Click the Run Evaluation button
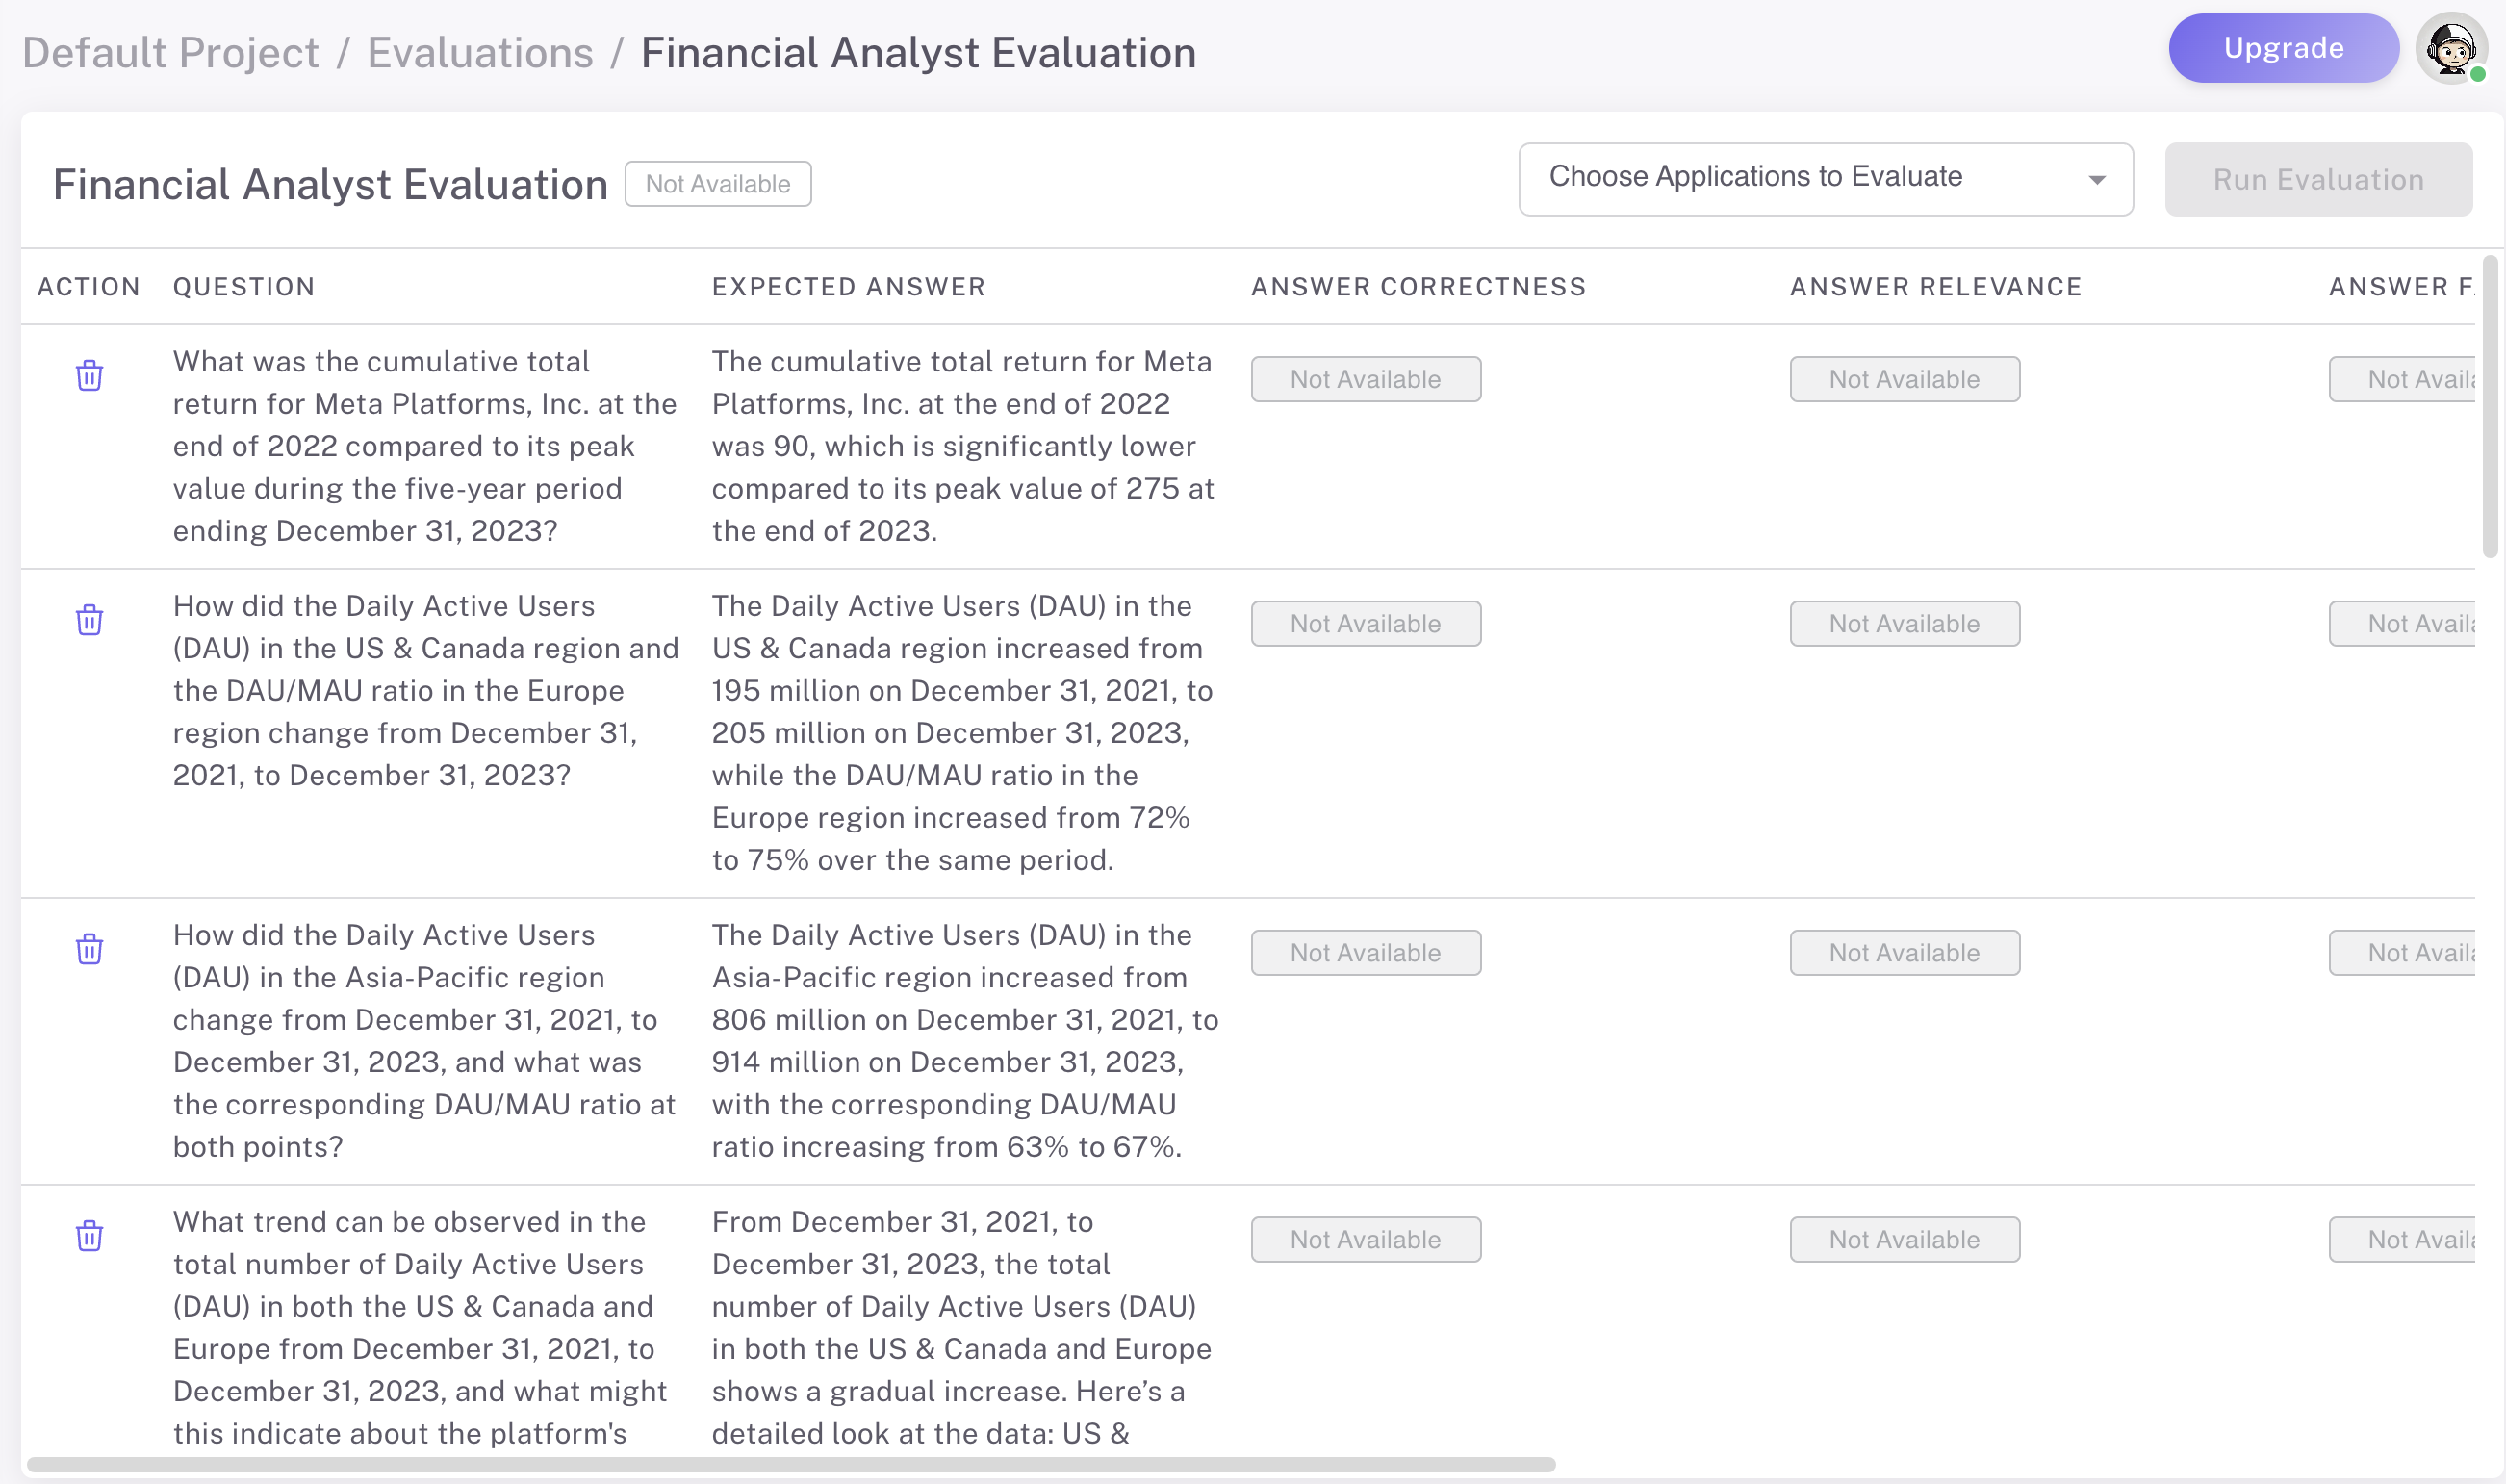Screen dimensions: 2506x1484 2317,179
